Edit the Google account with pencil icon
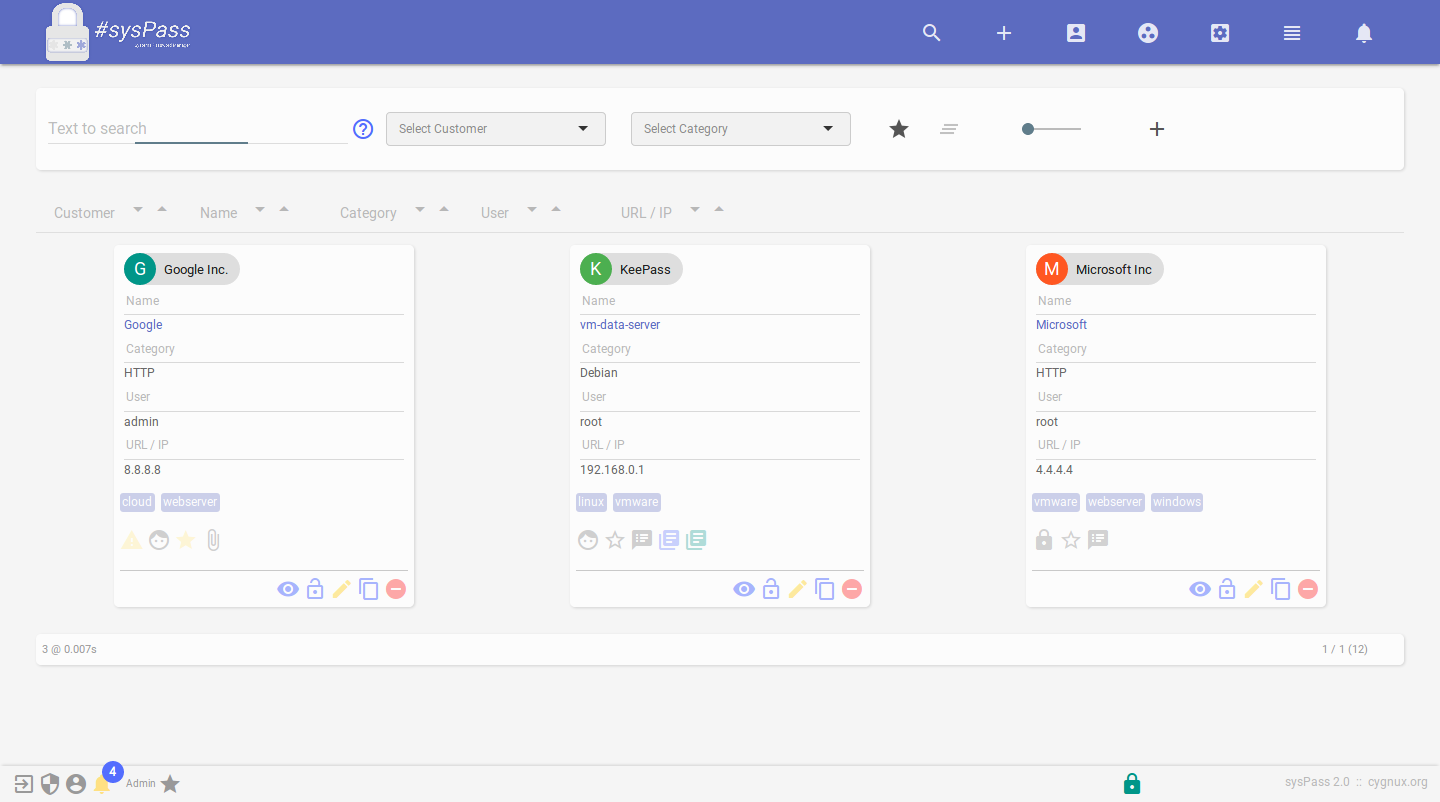1440x802 pixels. point(342,589)
